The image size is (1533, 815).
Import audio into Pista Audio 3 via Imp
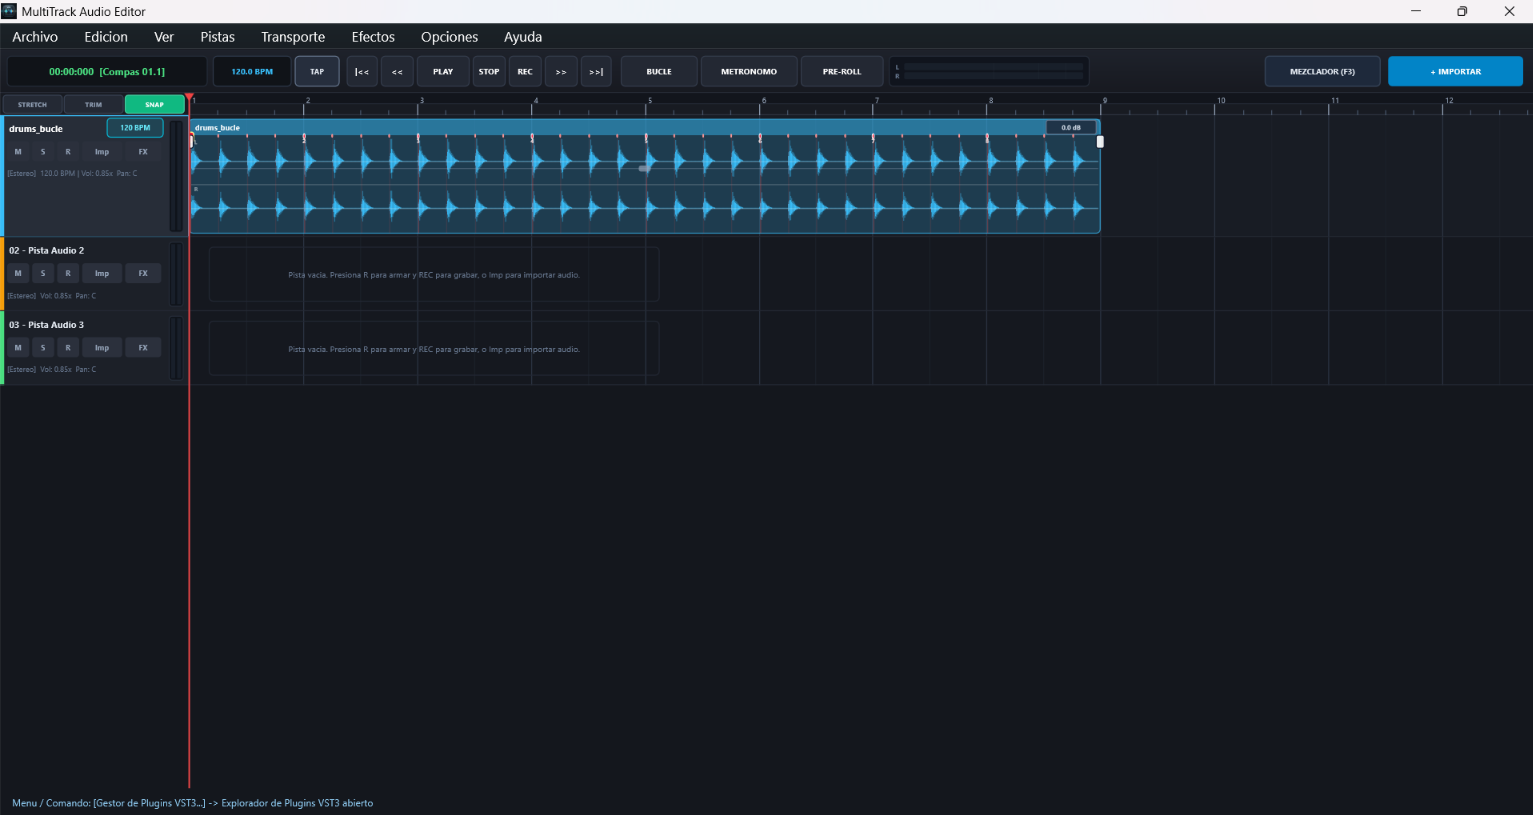pyautogui.click(x=102, y=347)
